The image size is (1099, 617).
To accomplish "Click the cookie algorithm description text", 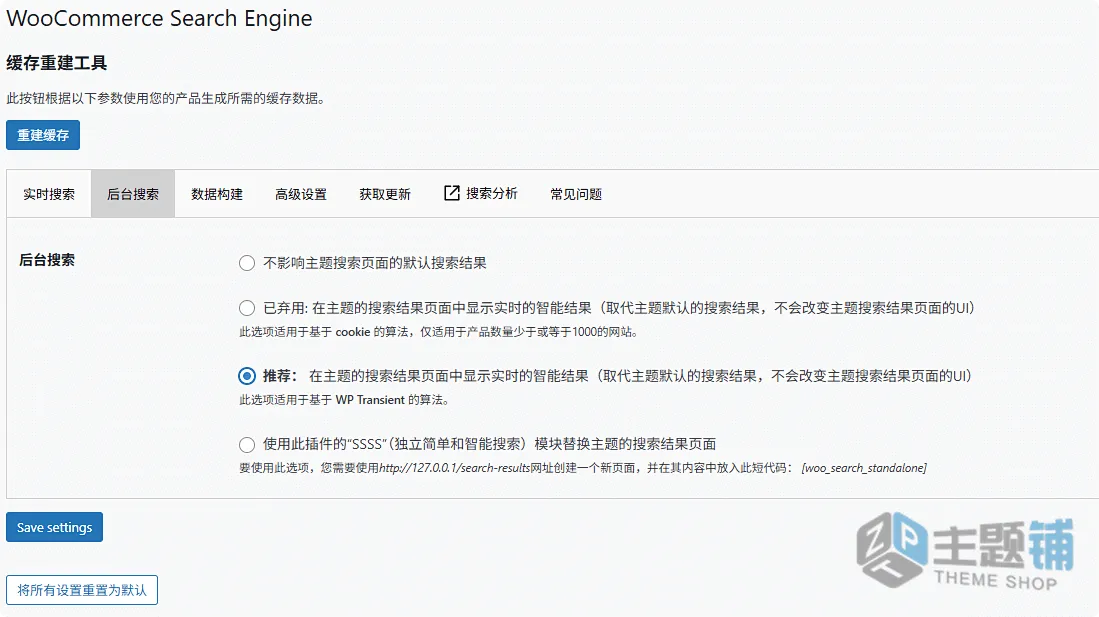I will [x=439, y=332].
